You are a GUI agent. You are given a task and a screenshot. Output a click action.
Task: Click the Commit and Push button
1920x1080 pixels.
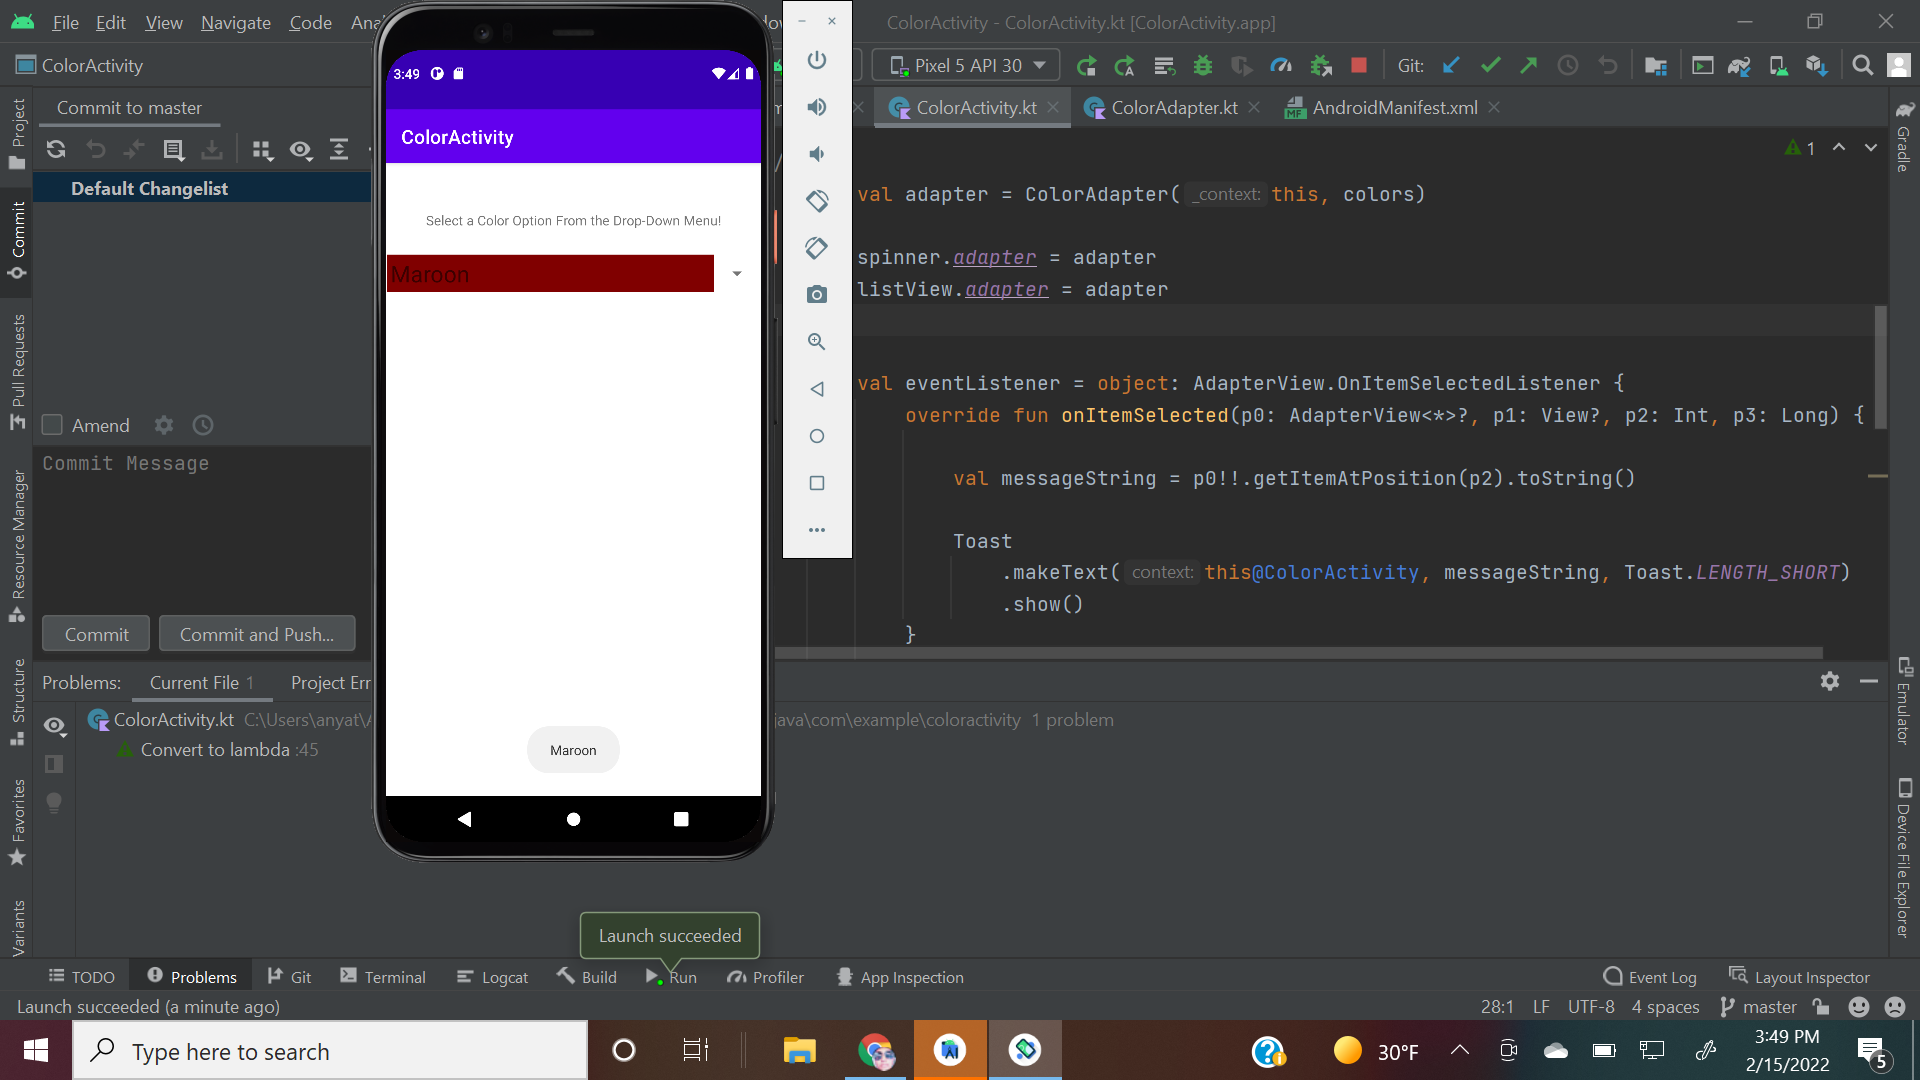click(257, 634)
